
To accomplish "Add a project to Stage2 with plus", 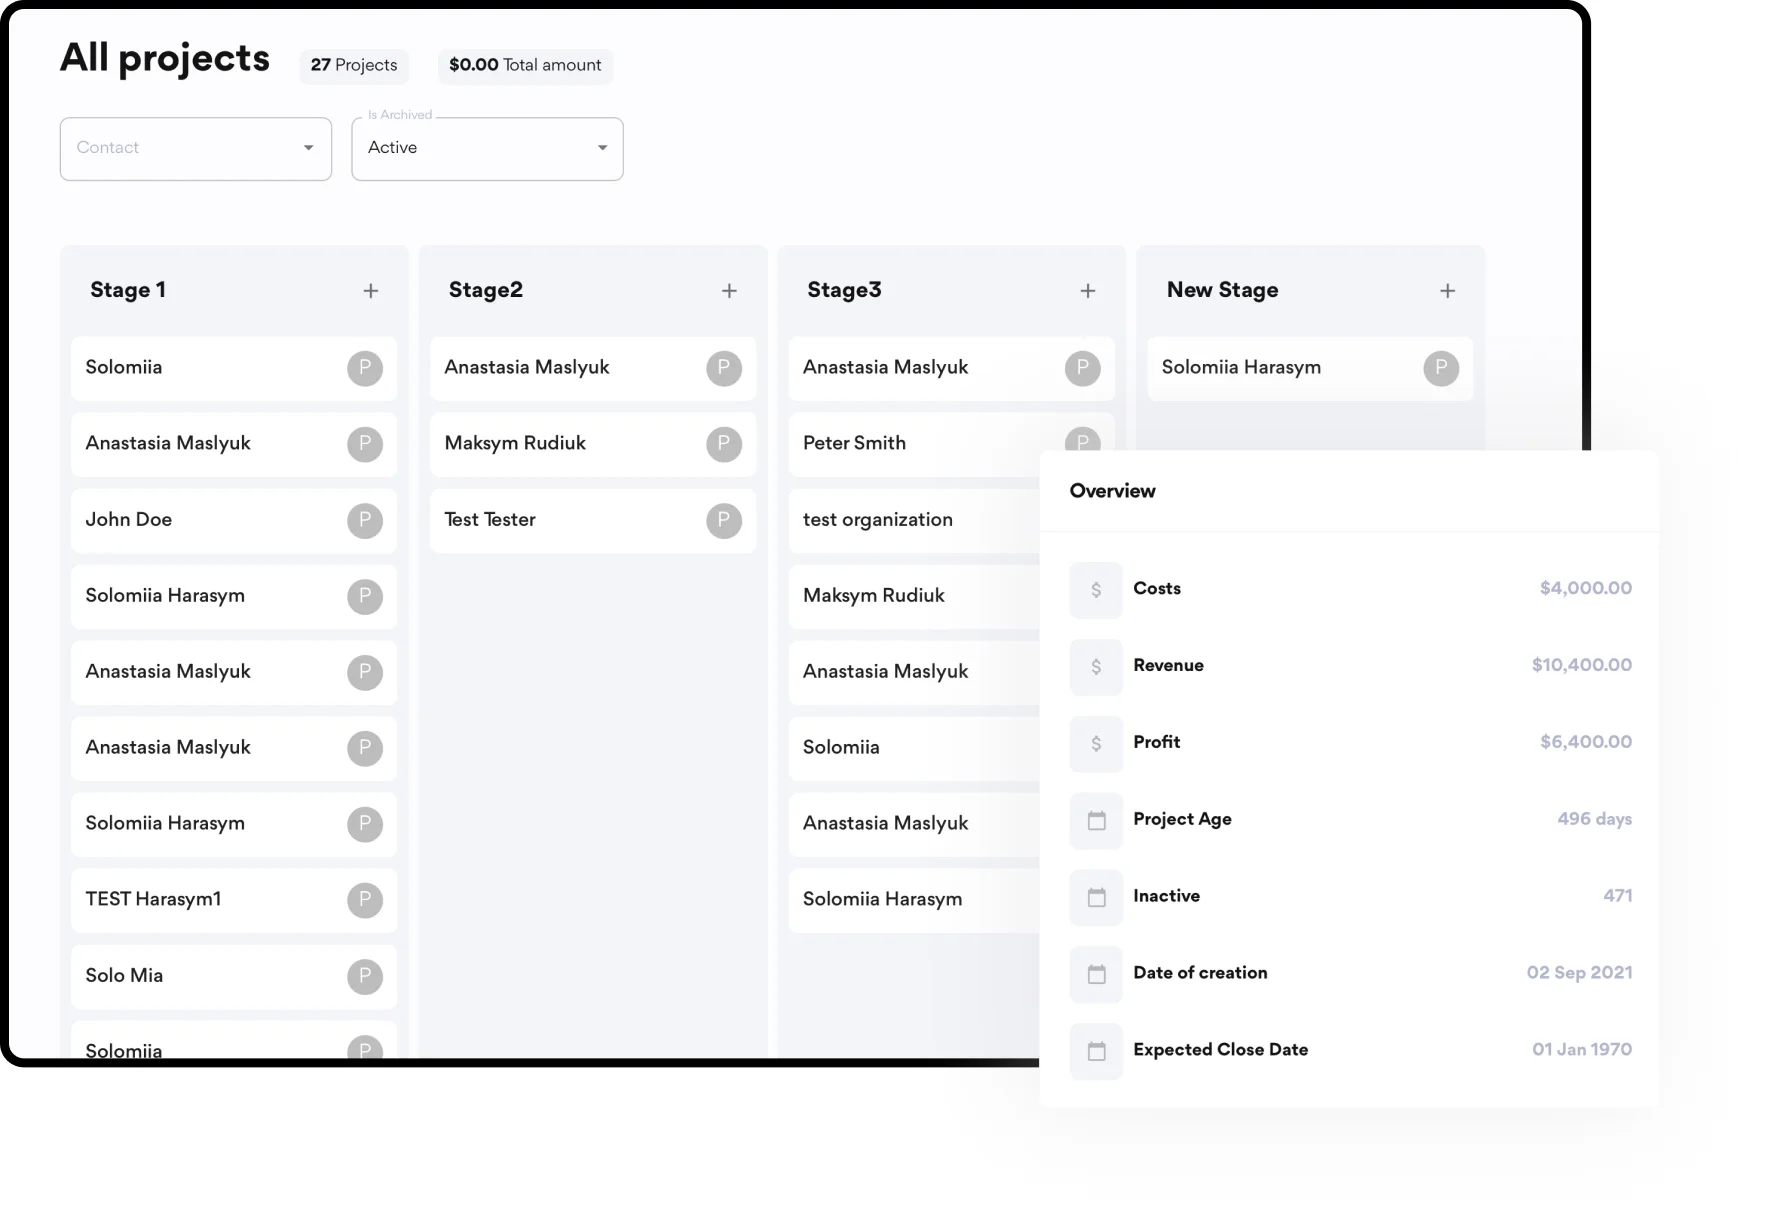I will click(729, 291).
